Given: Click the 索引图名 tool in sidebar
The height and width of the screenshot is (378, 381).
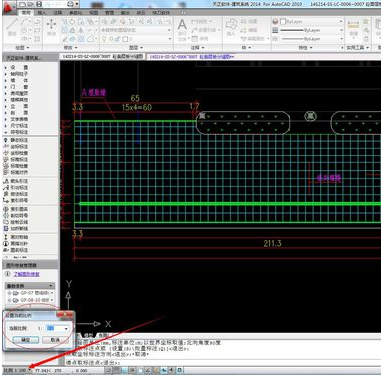Looking at the screenshot, I should coord(16,209).
